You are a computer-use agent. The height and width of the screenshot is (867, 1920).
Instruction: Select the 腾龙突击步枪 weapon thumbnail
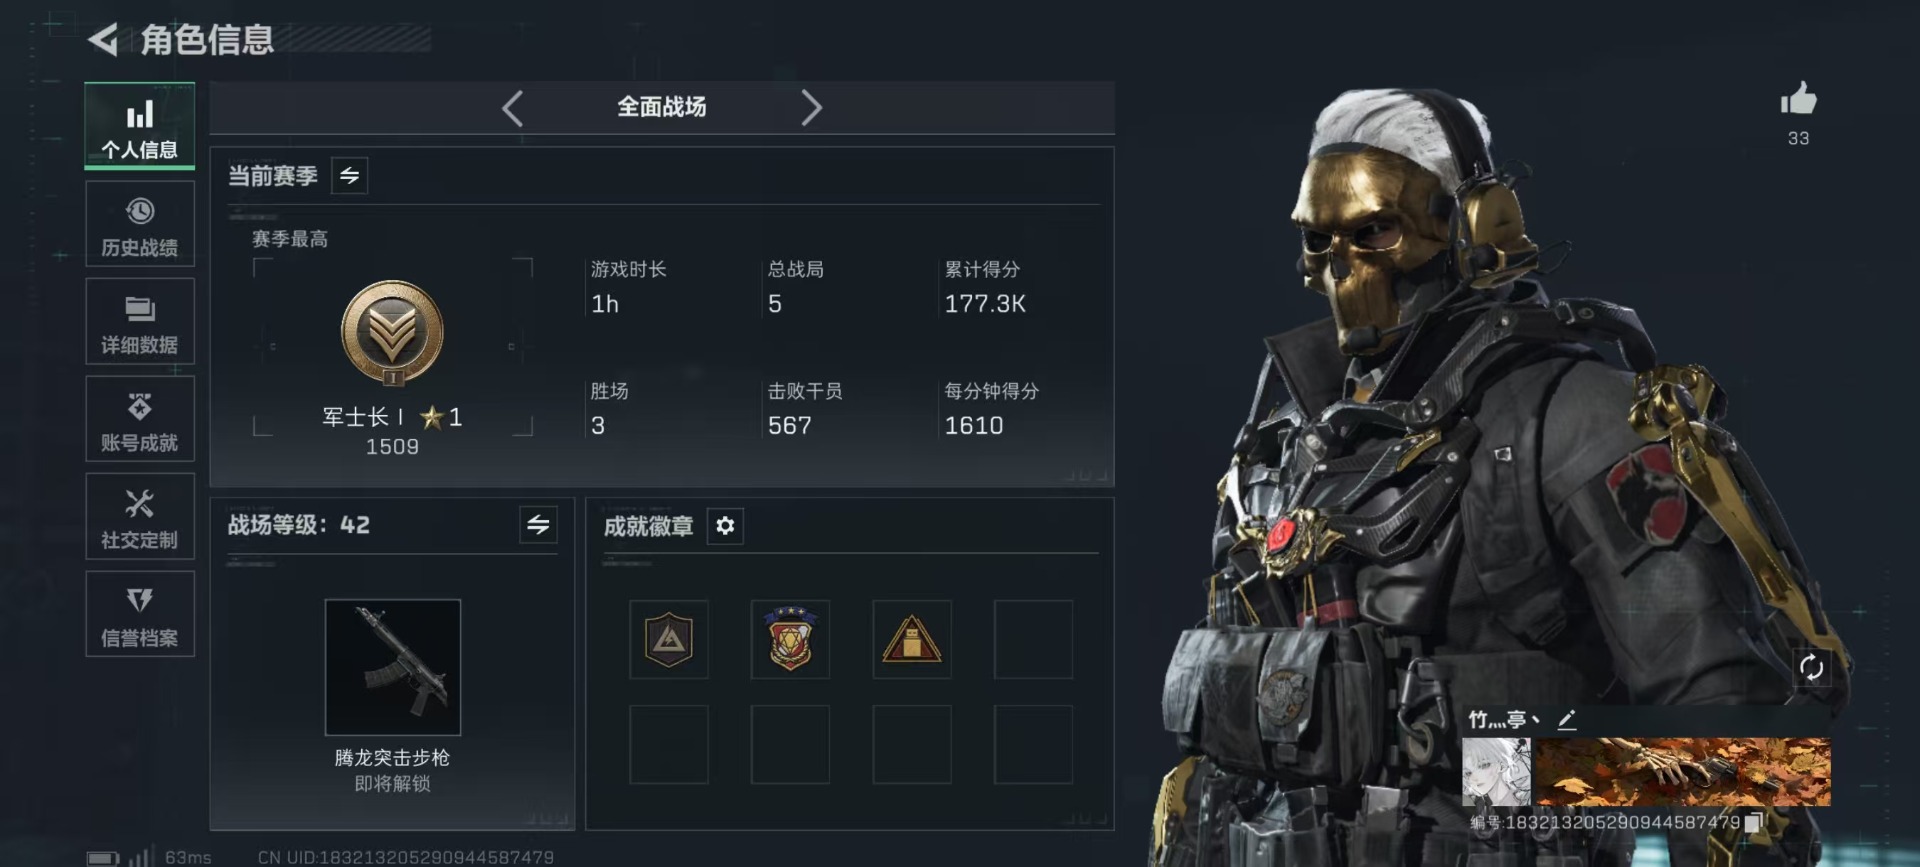[x=393, y=667]
